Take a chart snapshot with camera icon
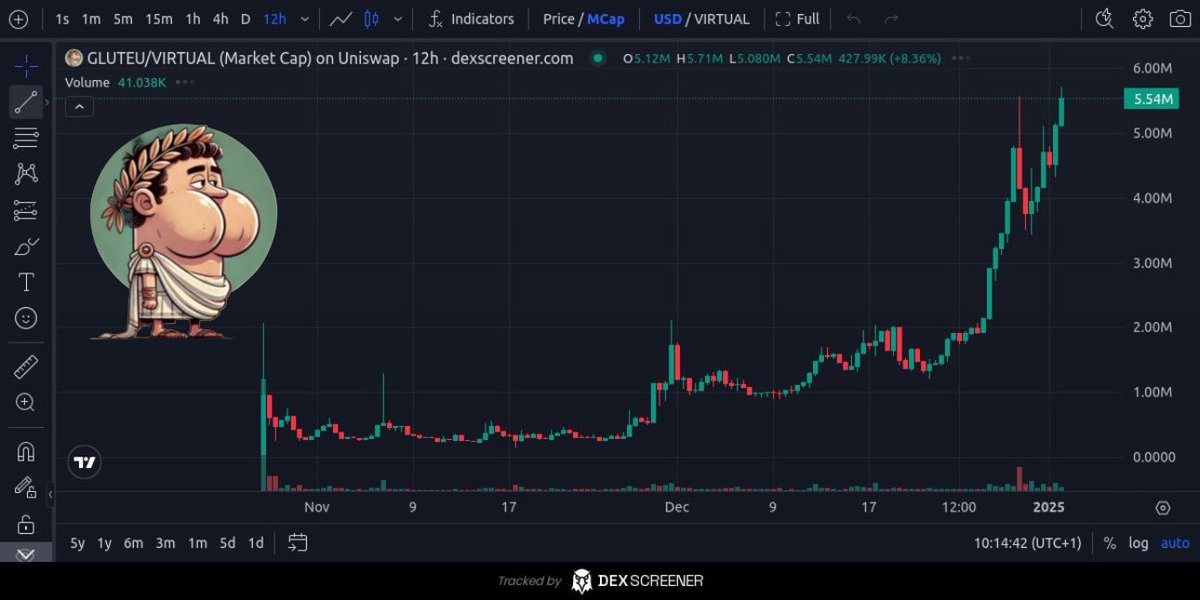The image size is (1200, 600). [x=1179, y=19]
